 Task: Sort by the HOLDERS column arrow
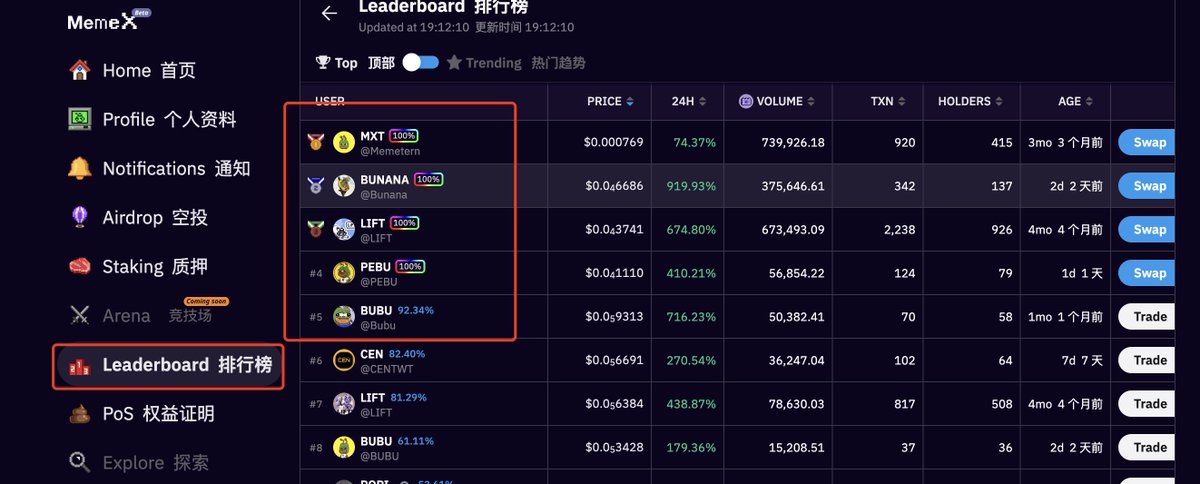pos(1000,102)
